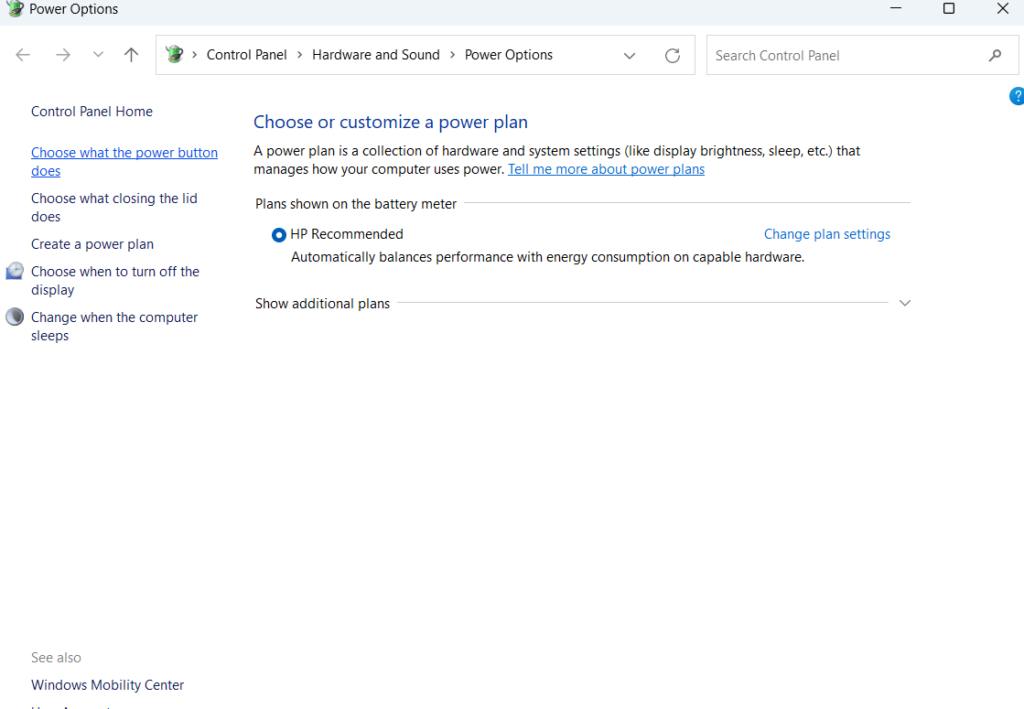Click Show additional plans label
This screenshot has height=709, width=1024.
point(323,304)
